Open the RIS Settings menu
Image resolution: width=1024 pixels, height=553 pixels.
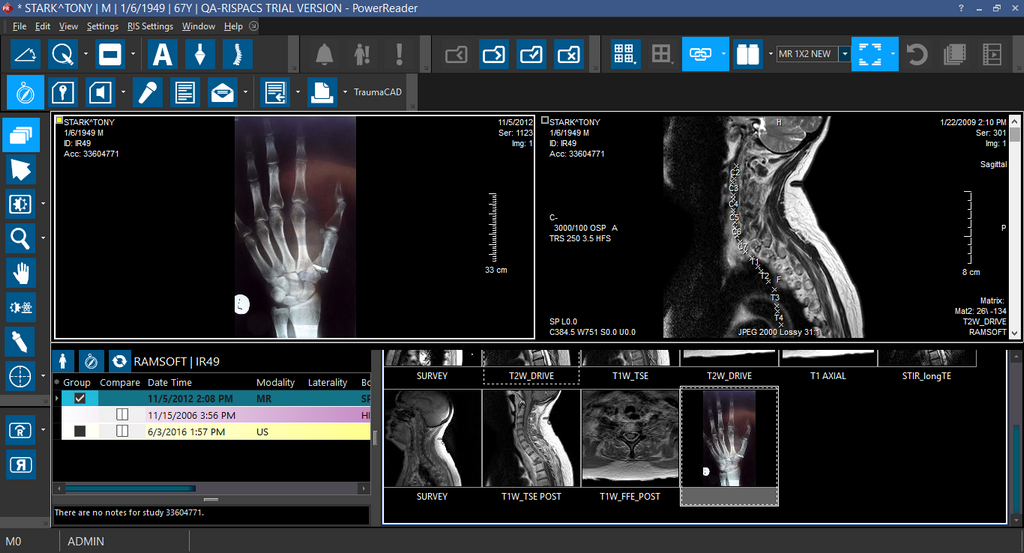150,26
